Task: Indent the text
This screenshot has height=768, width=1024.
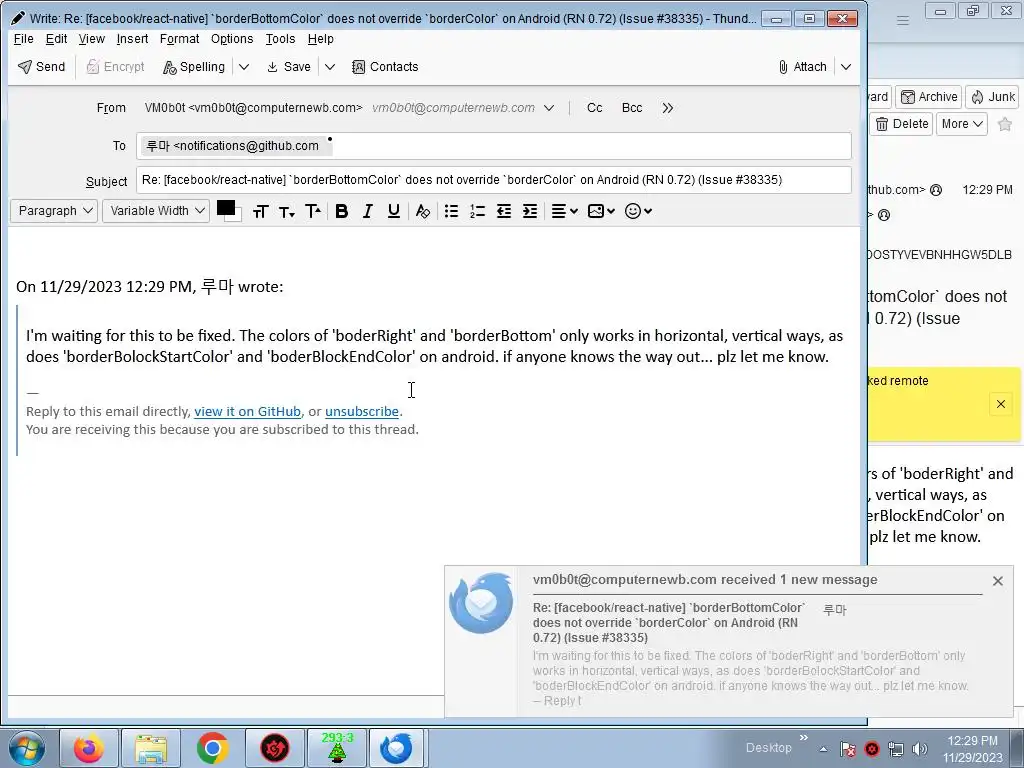Action: pos(530,211)
